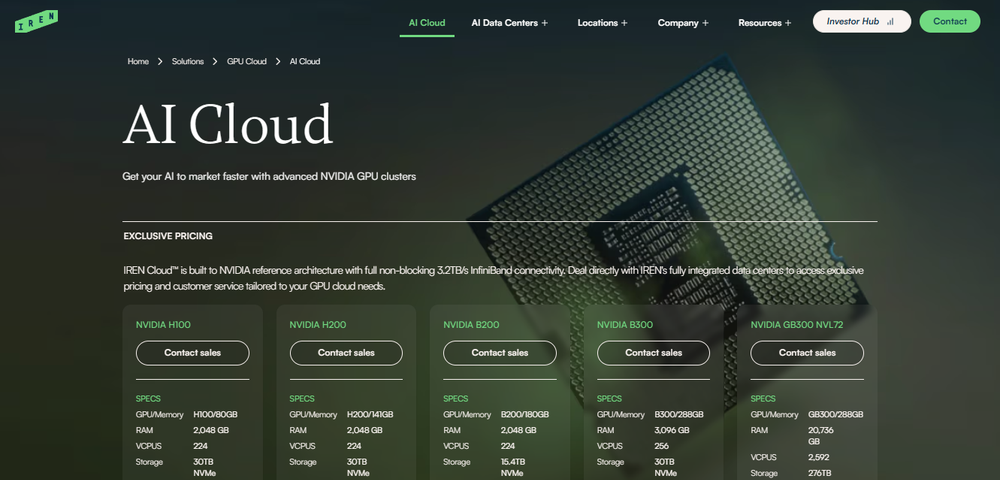Click the AI Cloud page heading
Screen dimensions: 1000x480
click(x=228, y=124)
